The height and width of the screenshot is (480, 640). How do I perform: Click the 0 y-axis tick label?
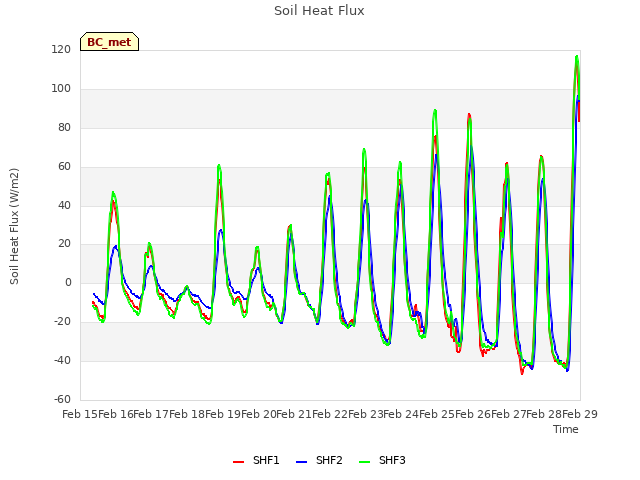(x=68, y=282)
